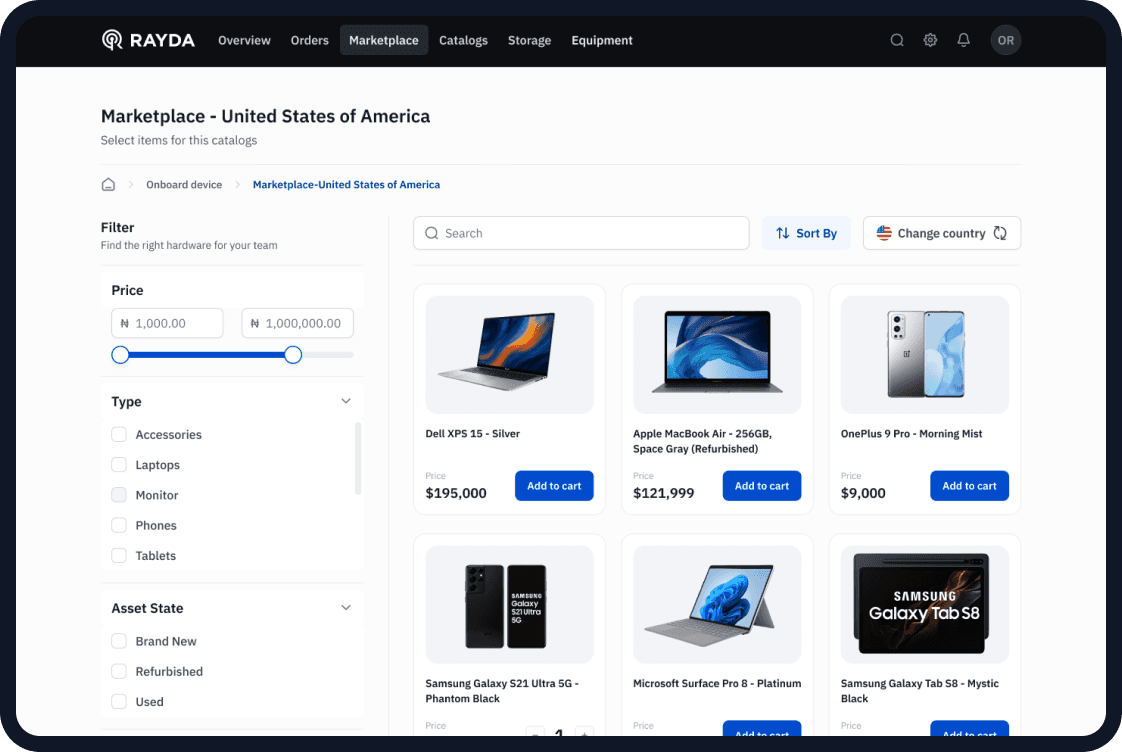Go to the Storage tab
Viewport: 1122px width, 752px height.
pyautogui.click(x=530, y=40)
